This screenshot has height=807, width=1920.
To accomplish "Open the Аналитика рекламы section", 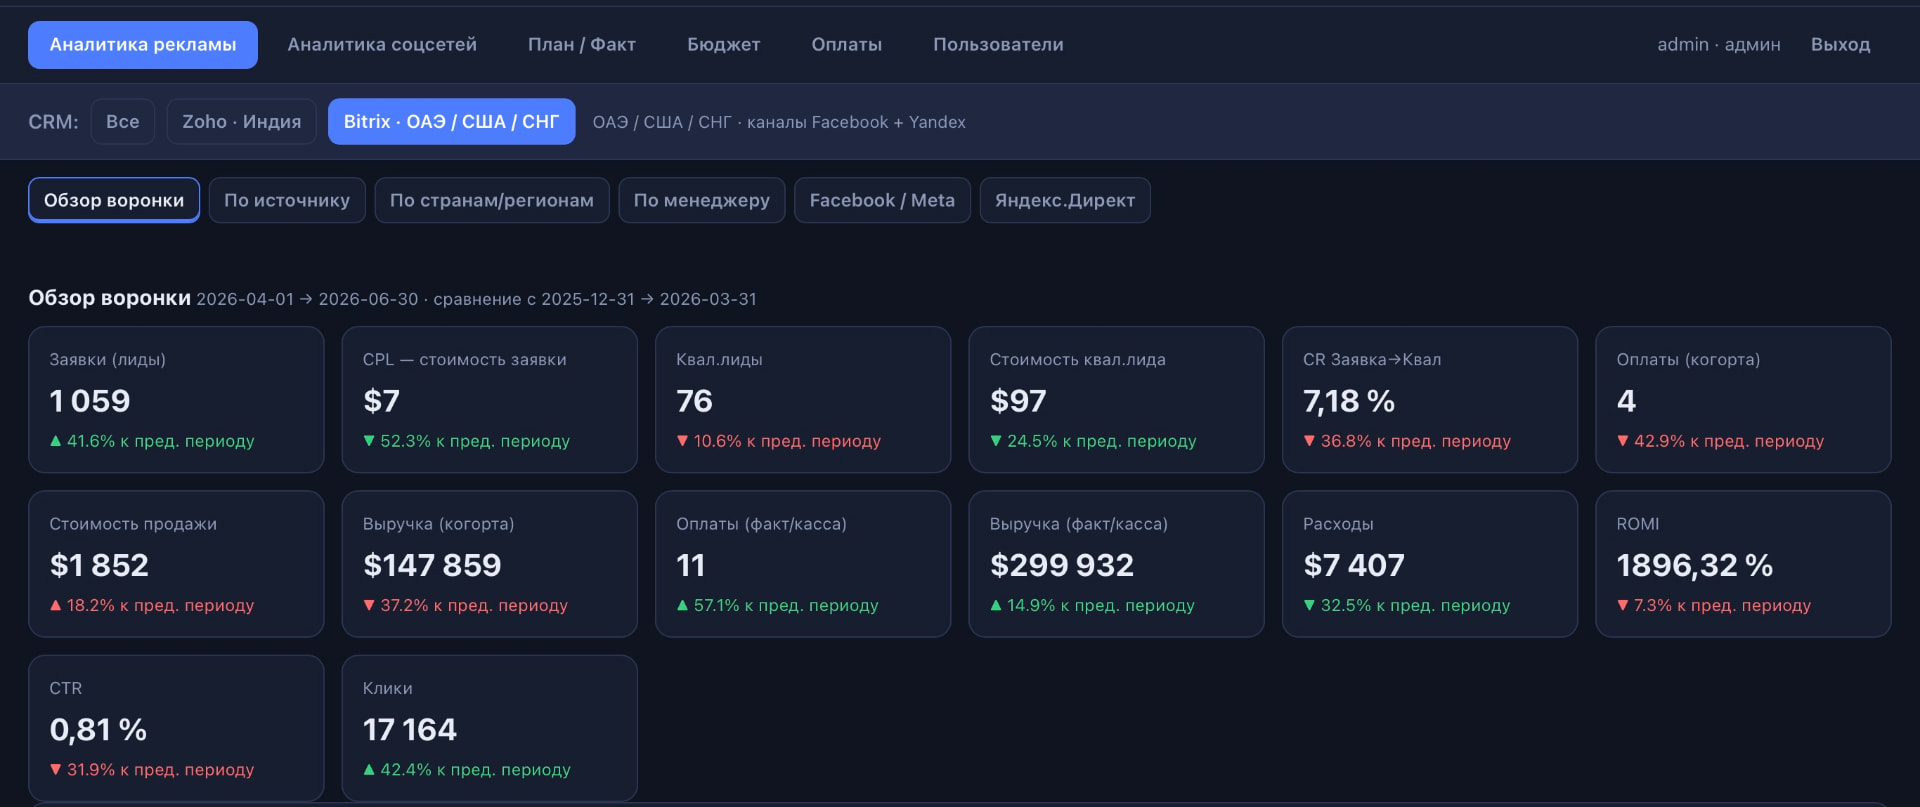I will coord(143,45).
